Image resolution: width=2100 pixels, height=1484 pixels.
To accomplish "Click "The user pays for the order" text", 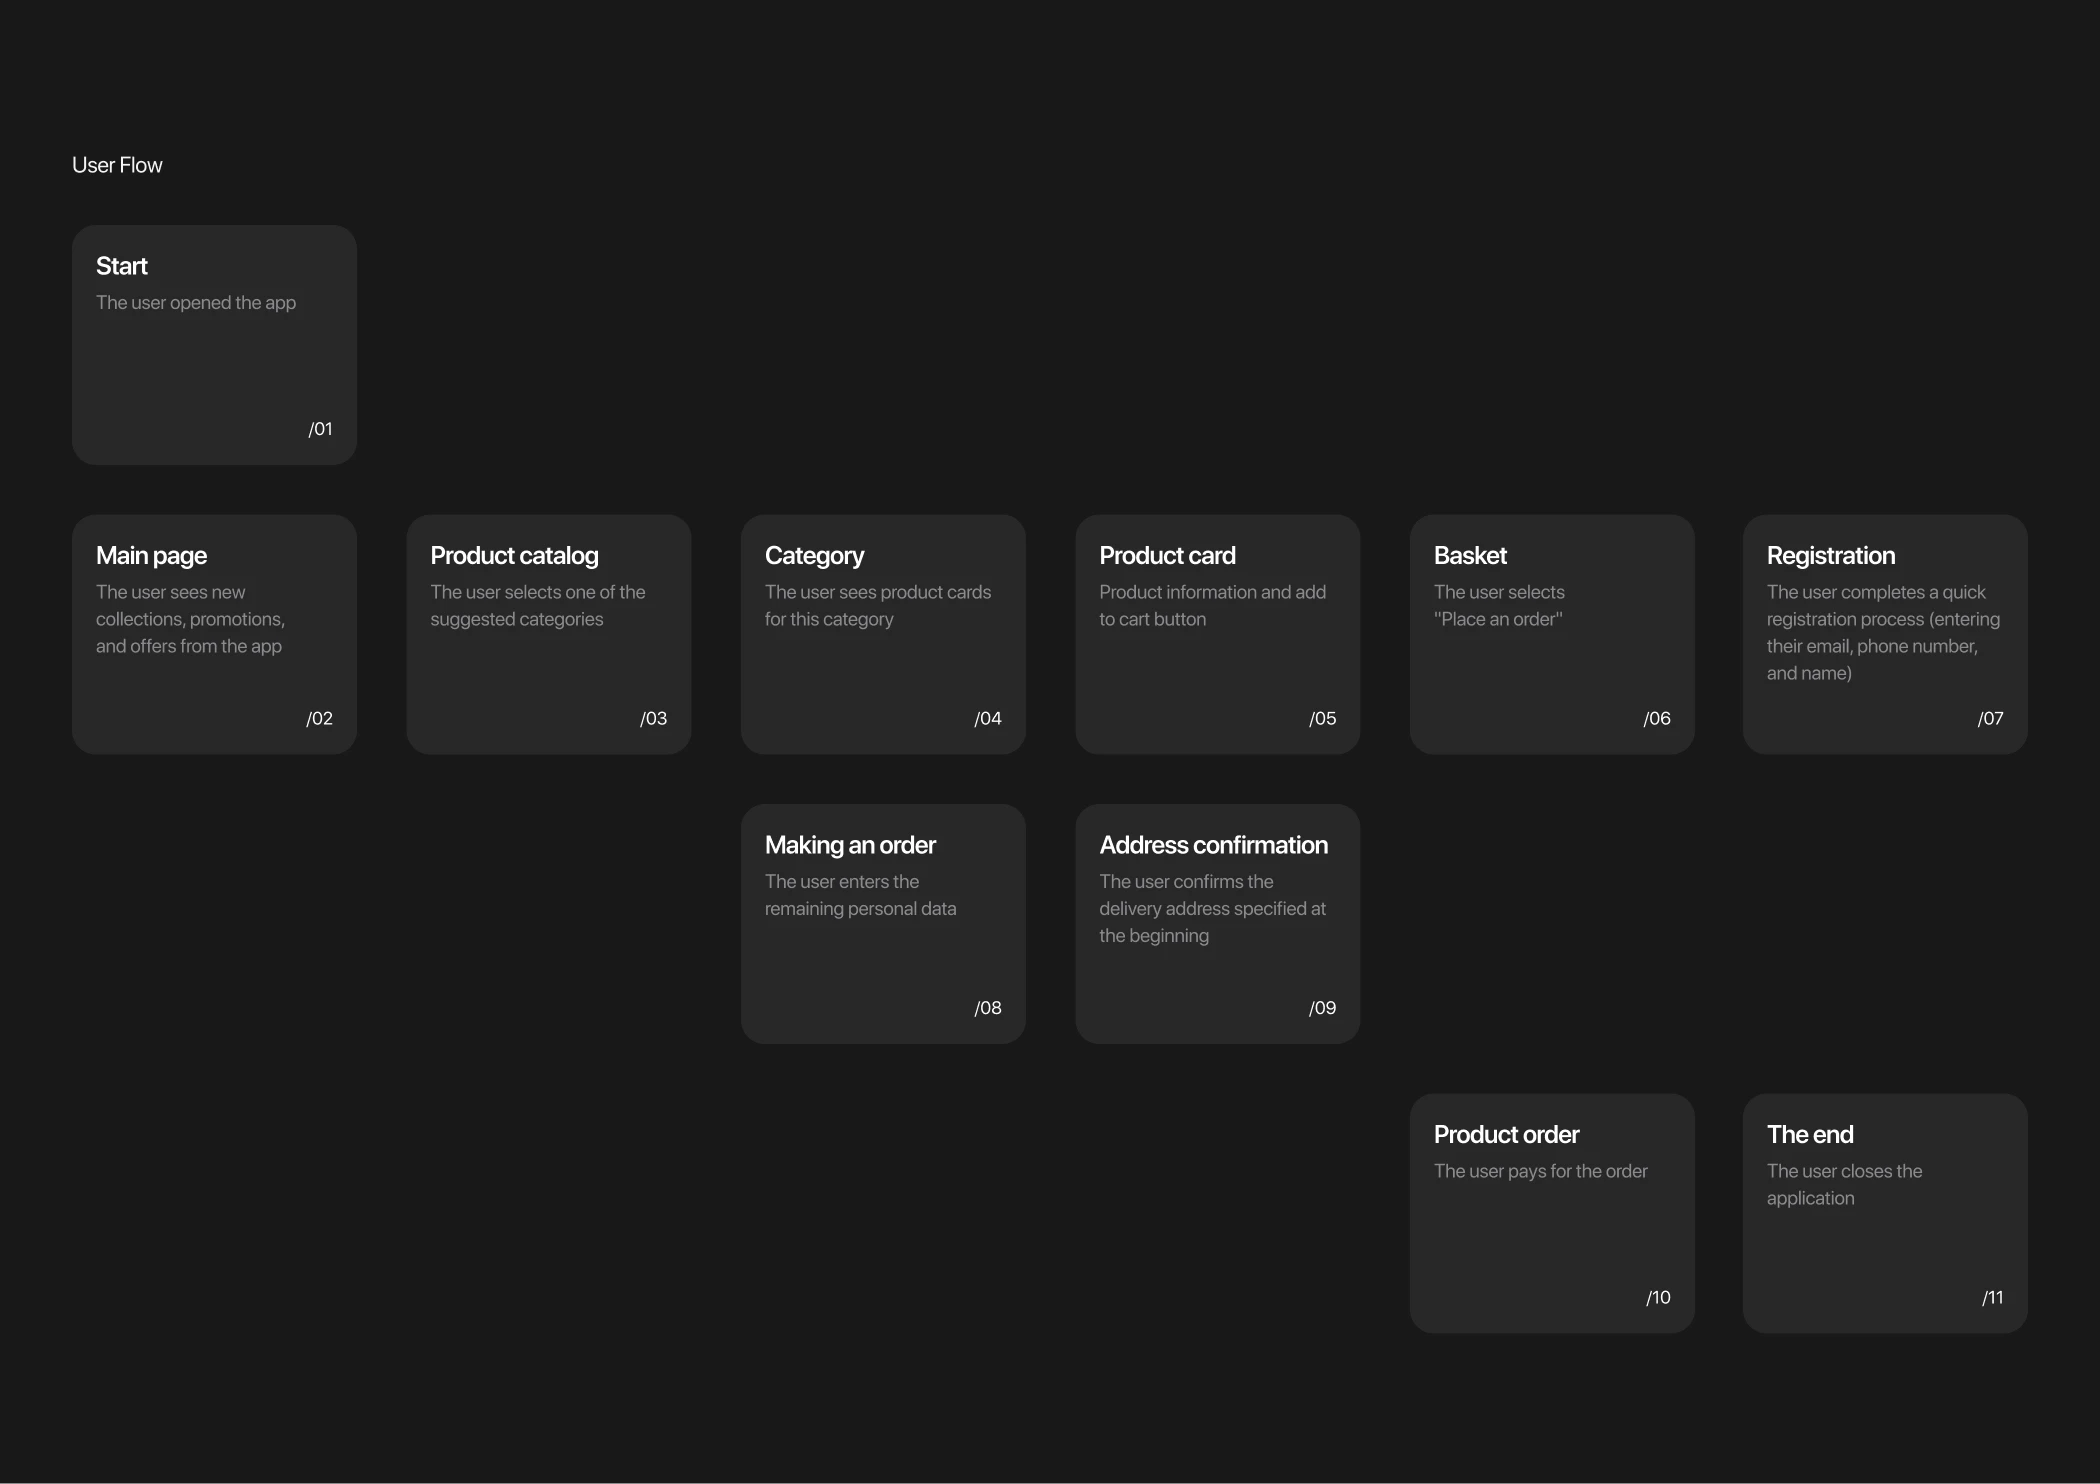I will click(1540, 1171).
